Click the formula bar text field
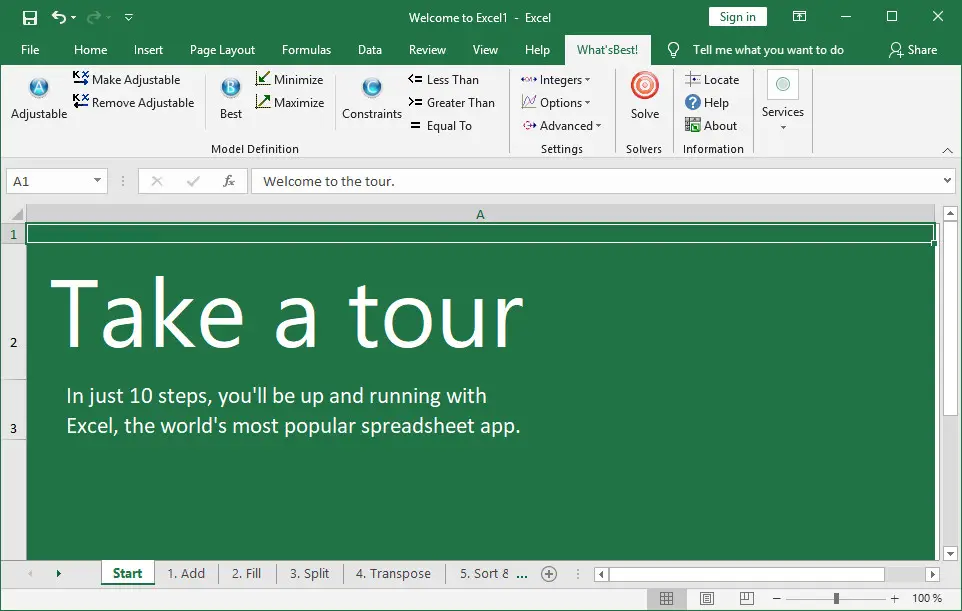This screenshot has height=611, width=962. [x=595, y=181]
